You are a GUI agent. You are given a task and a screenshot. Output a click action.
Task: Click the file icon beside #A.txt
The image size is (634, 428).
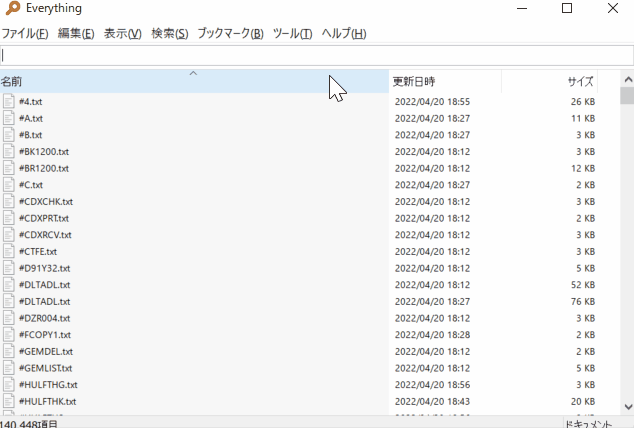[x=8, y=118]
